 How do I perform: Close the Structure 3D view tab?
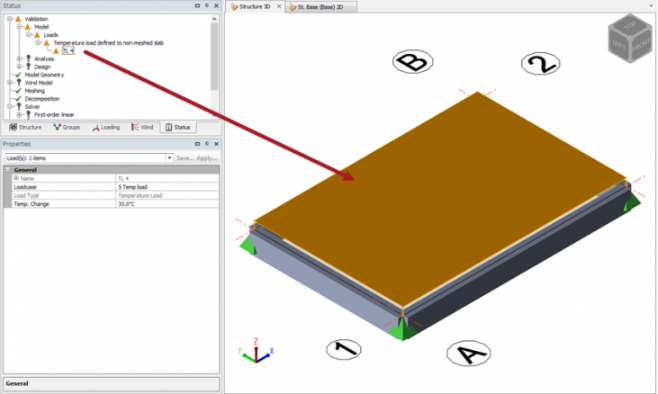pyautogui.click(x=279, y=6)
